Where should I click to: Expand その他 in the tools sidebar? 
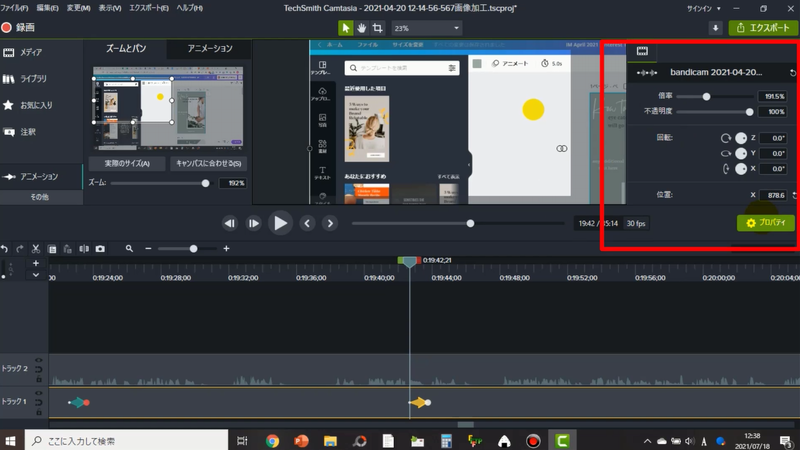pyautogui.click(x=40, y=197)
